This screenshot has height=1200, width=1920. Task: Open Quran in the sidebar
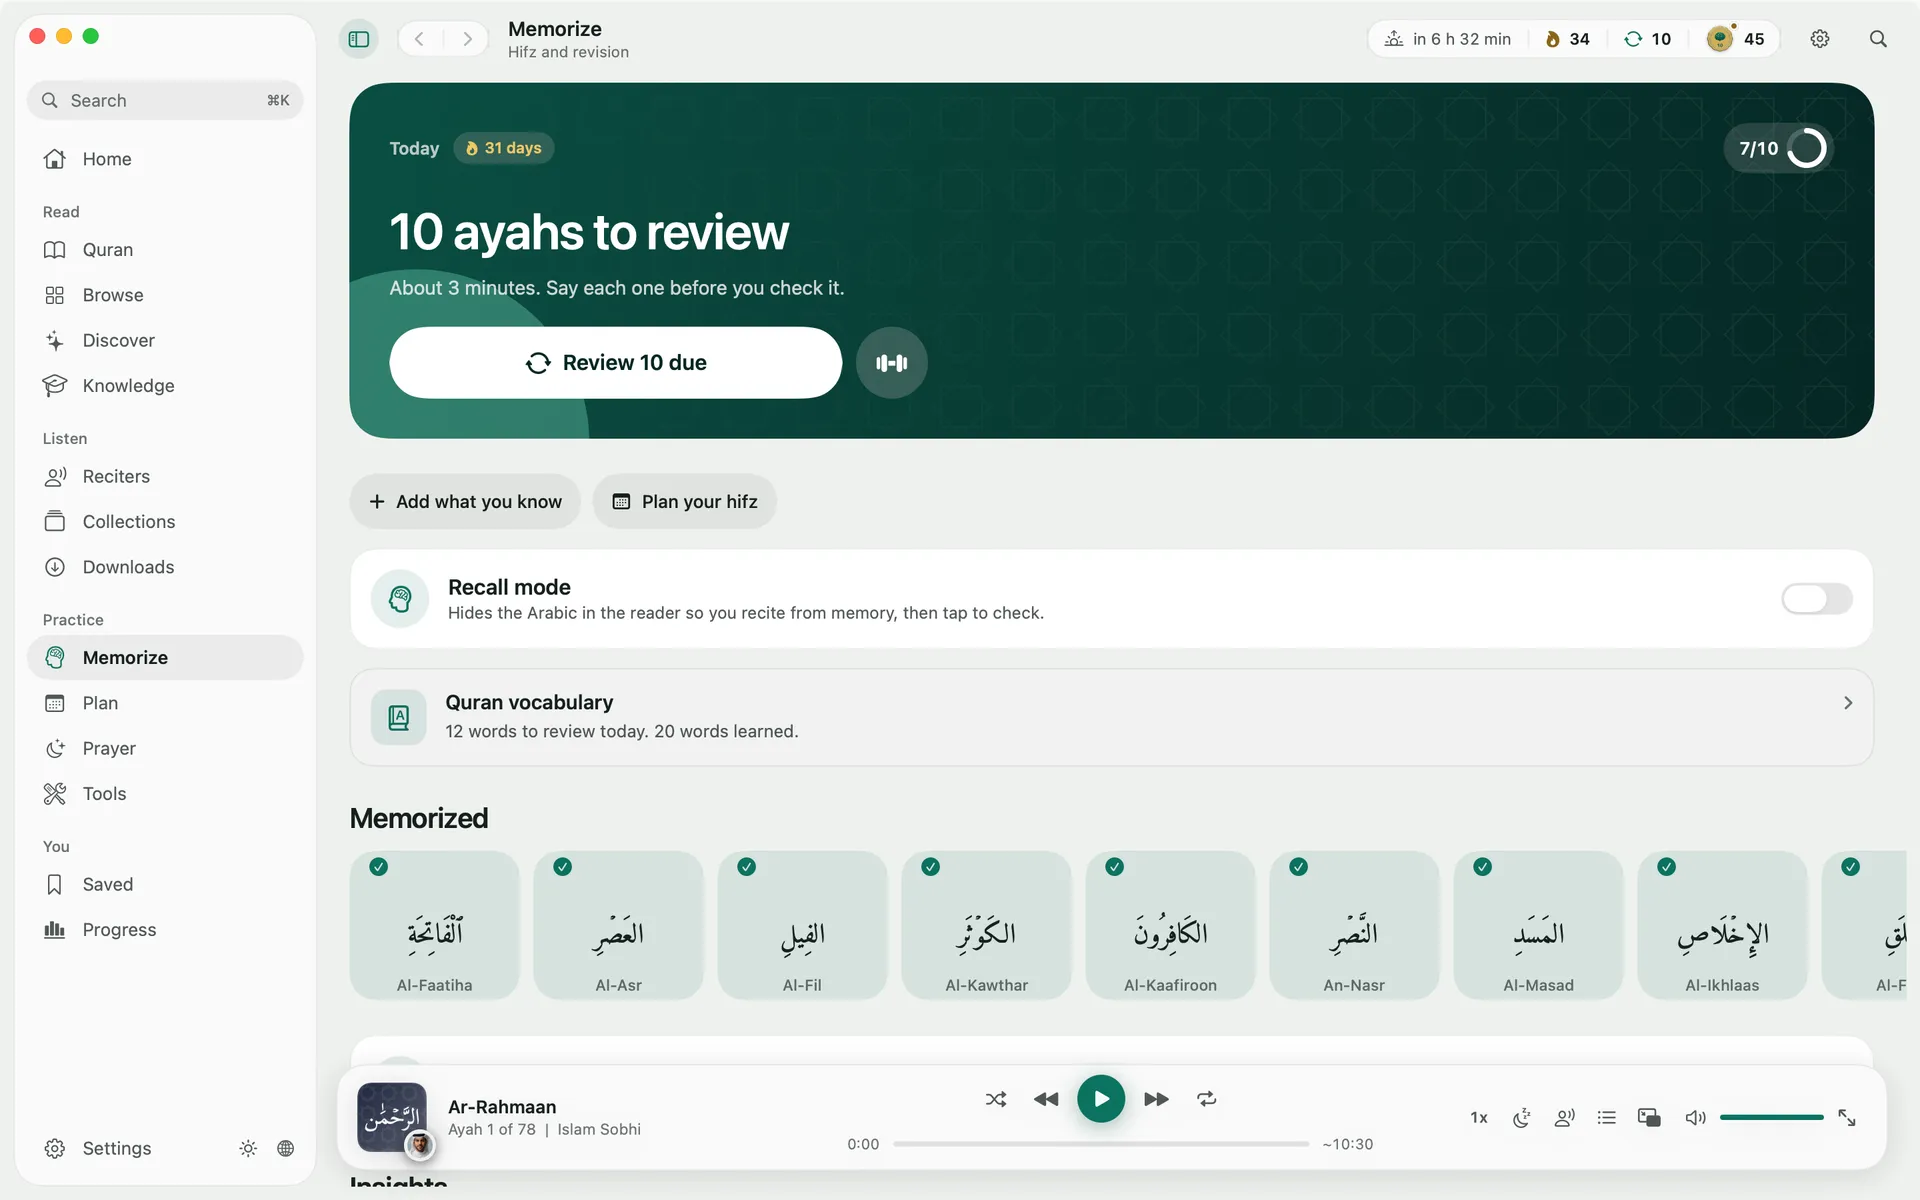pyautogui.click(x=165, y=250)
